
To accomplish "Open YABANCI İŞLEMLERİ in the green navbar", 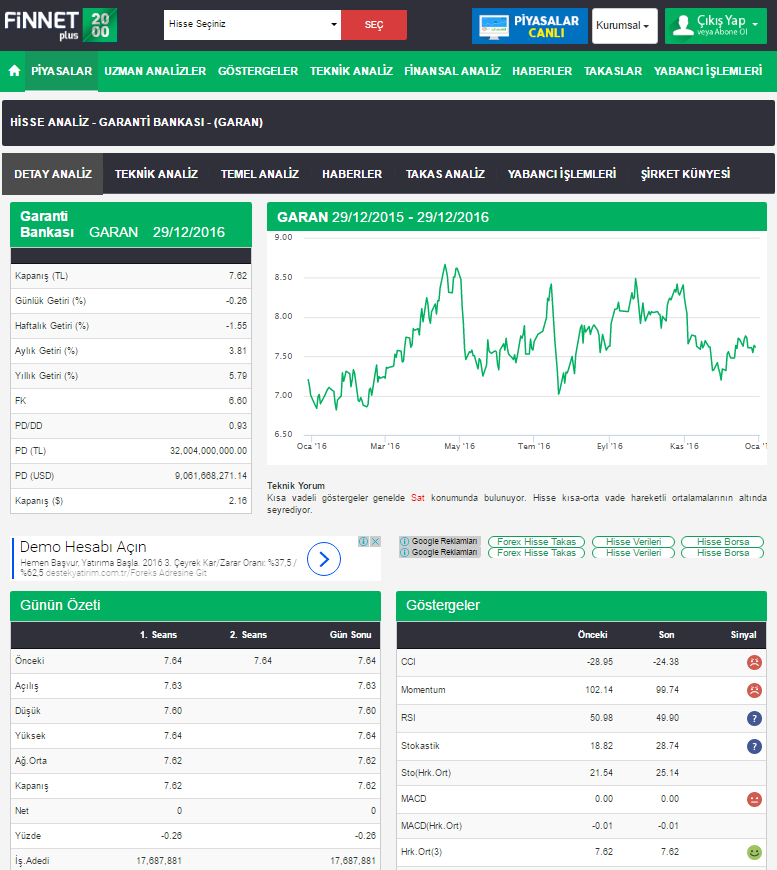I will point(708,71).
